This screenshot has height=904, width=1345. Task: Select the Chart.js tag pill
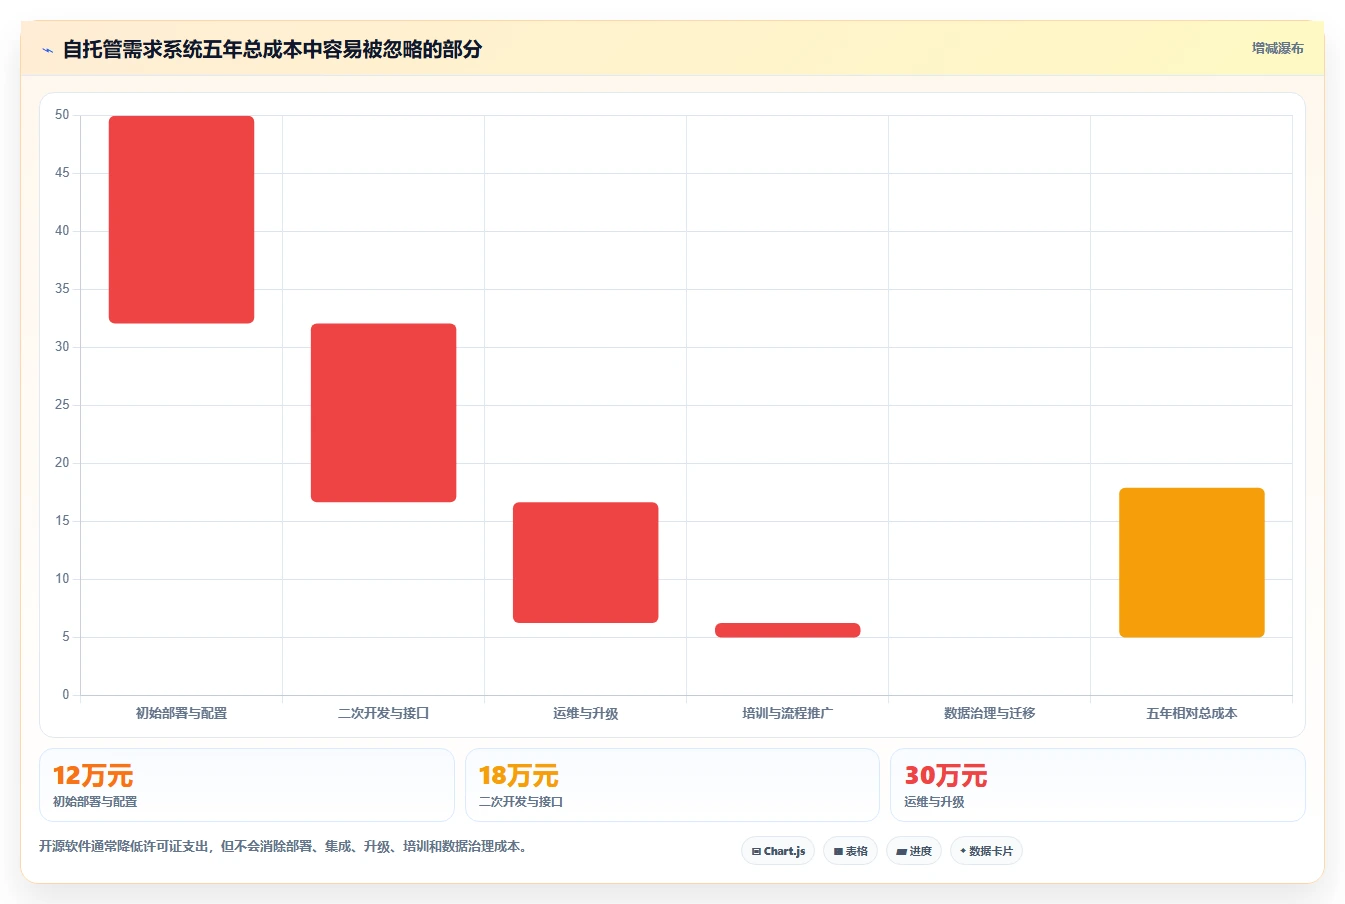pyautogui.click(x=778, y=851)
